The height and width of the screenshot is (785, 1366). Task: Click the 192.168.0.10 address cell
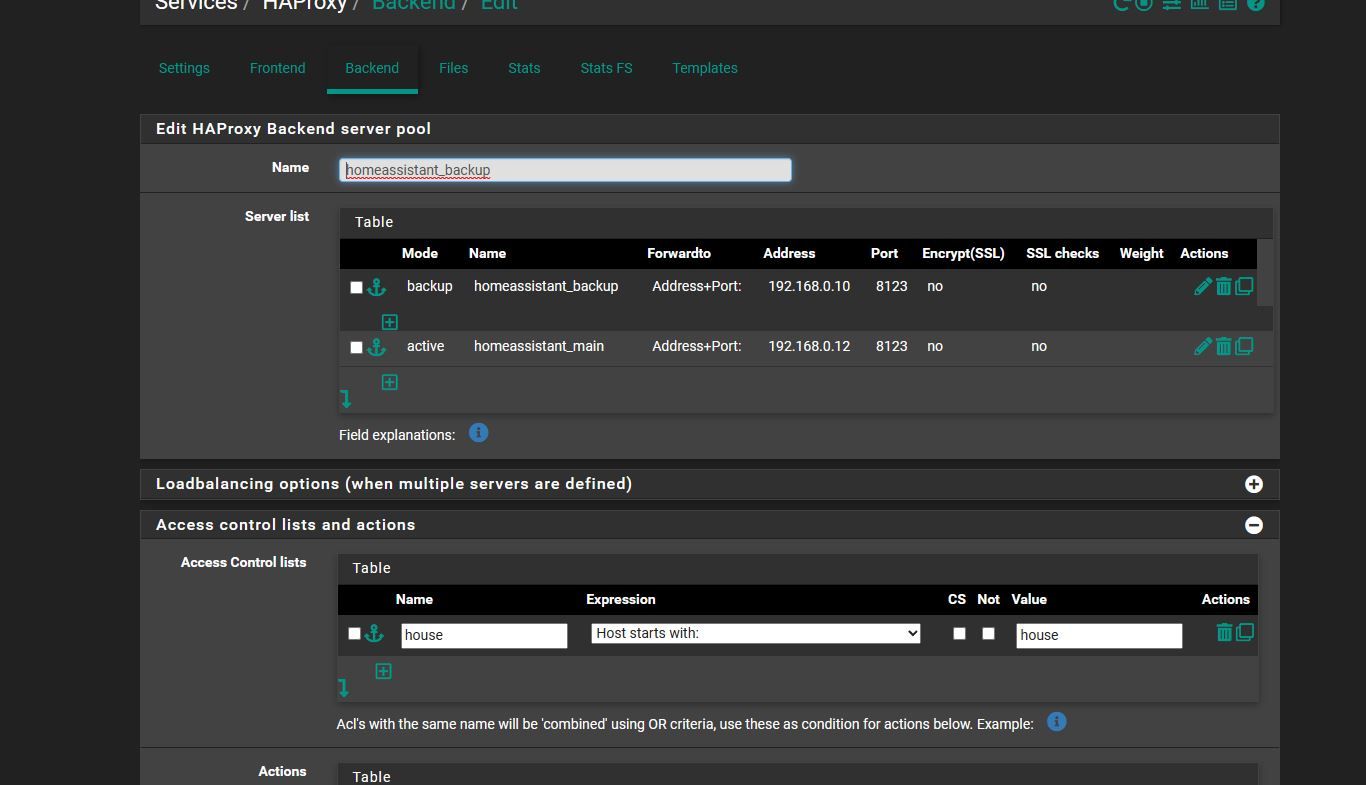point(809,286)
